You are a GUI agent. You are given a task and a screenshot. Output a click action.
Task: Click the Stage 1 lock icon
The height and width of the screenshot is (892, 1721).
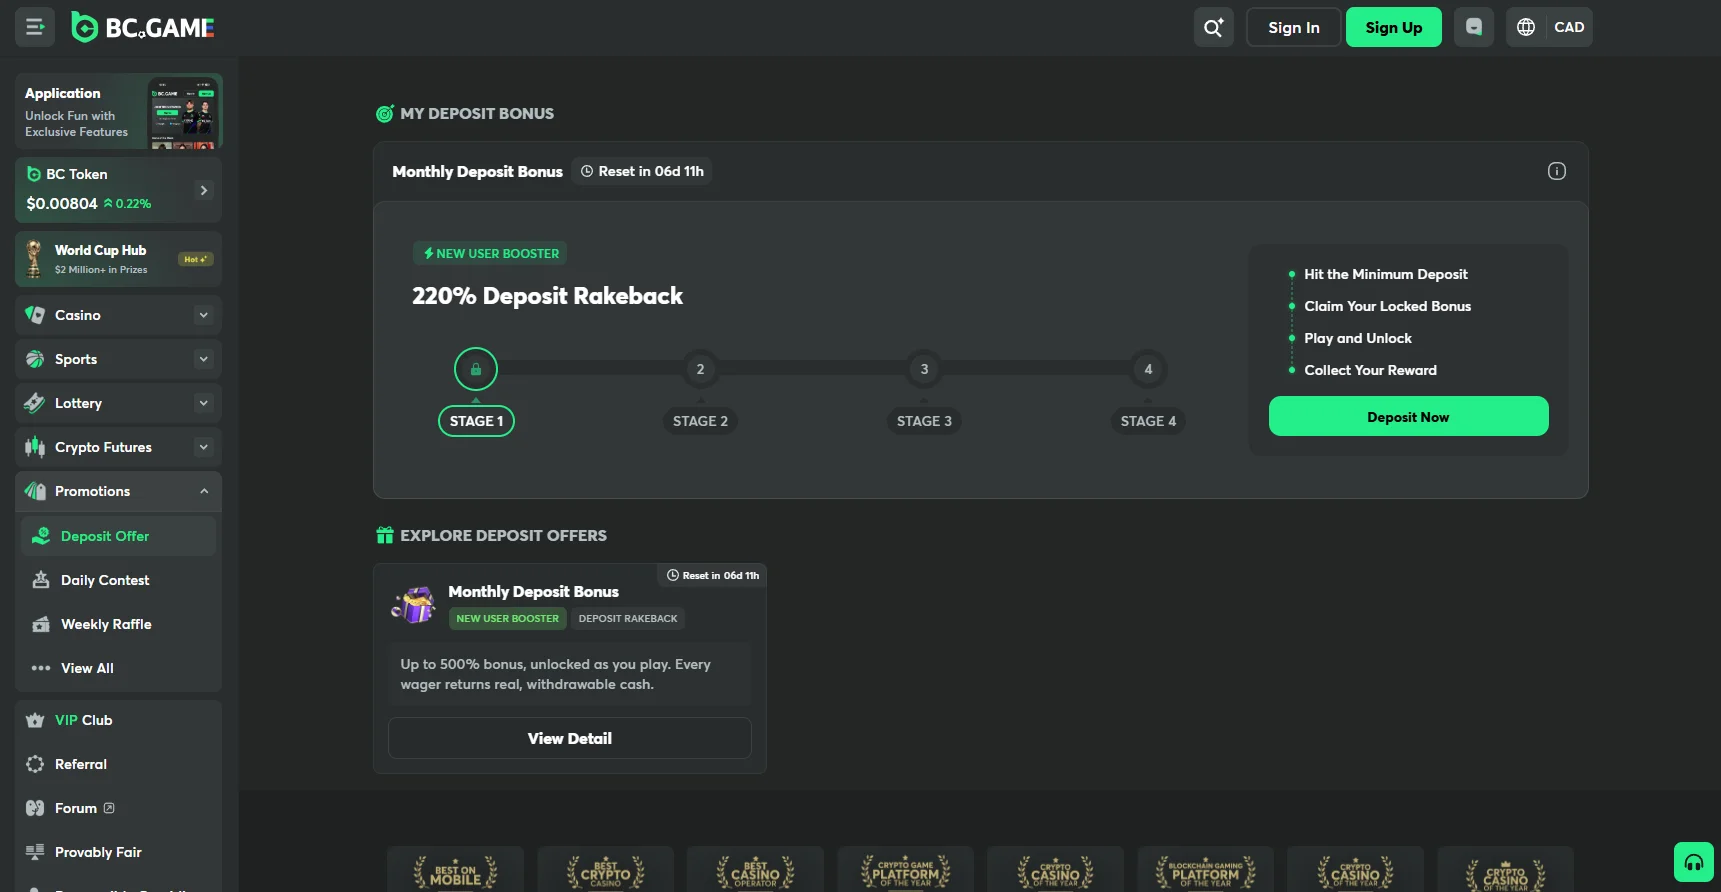(x=476, y=369)
